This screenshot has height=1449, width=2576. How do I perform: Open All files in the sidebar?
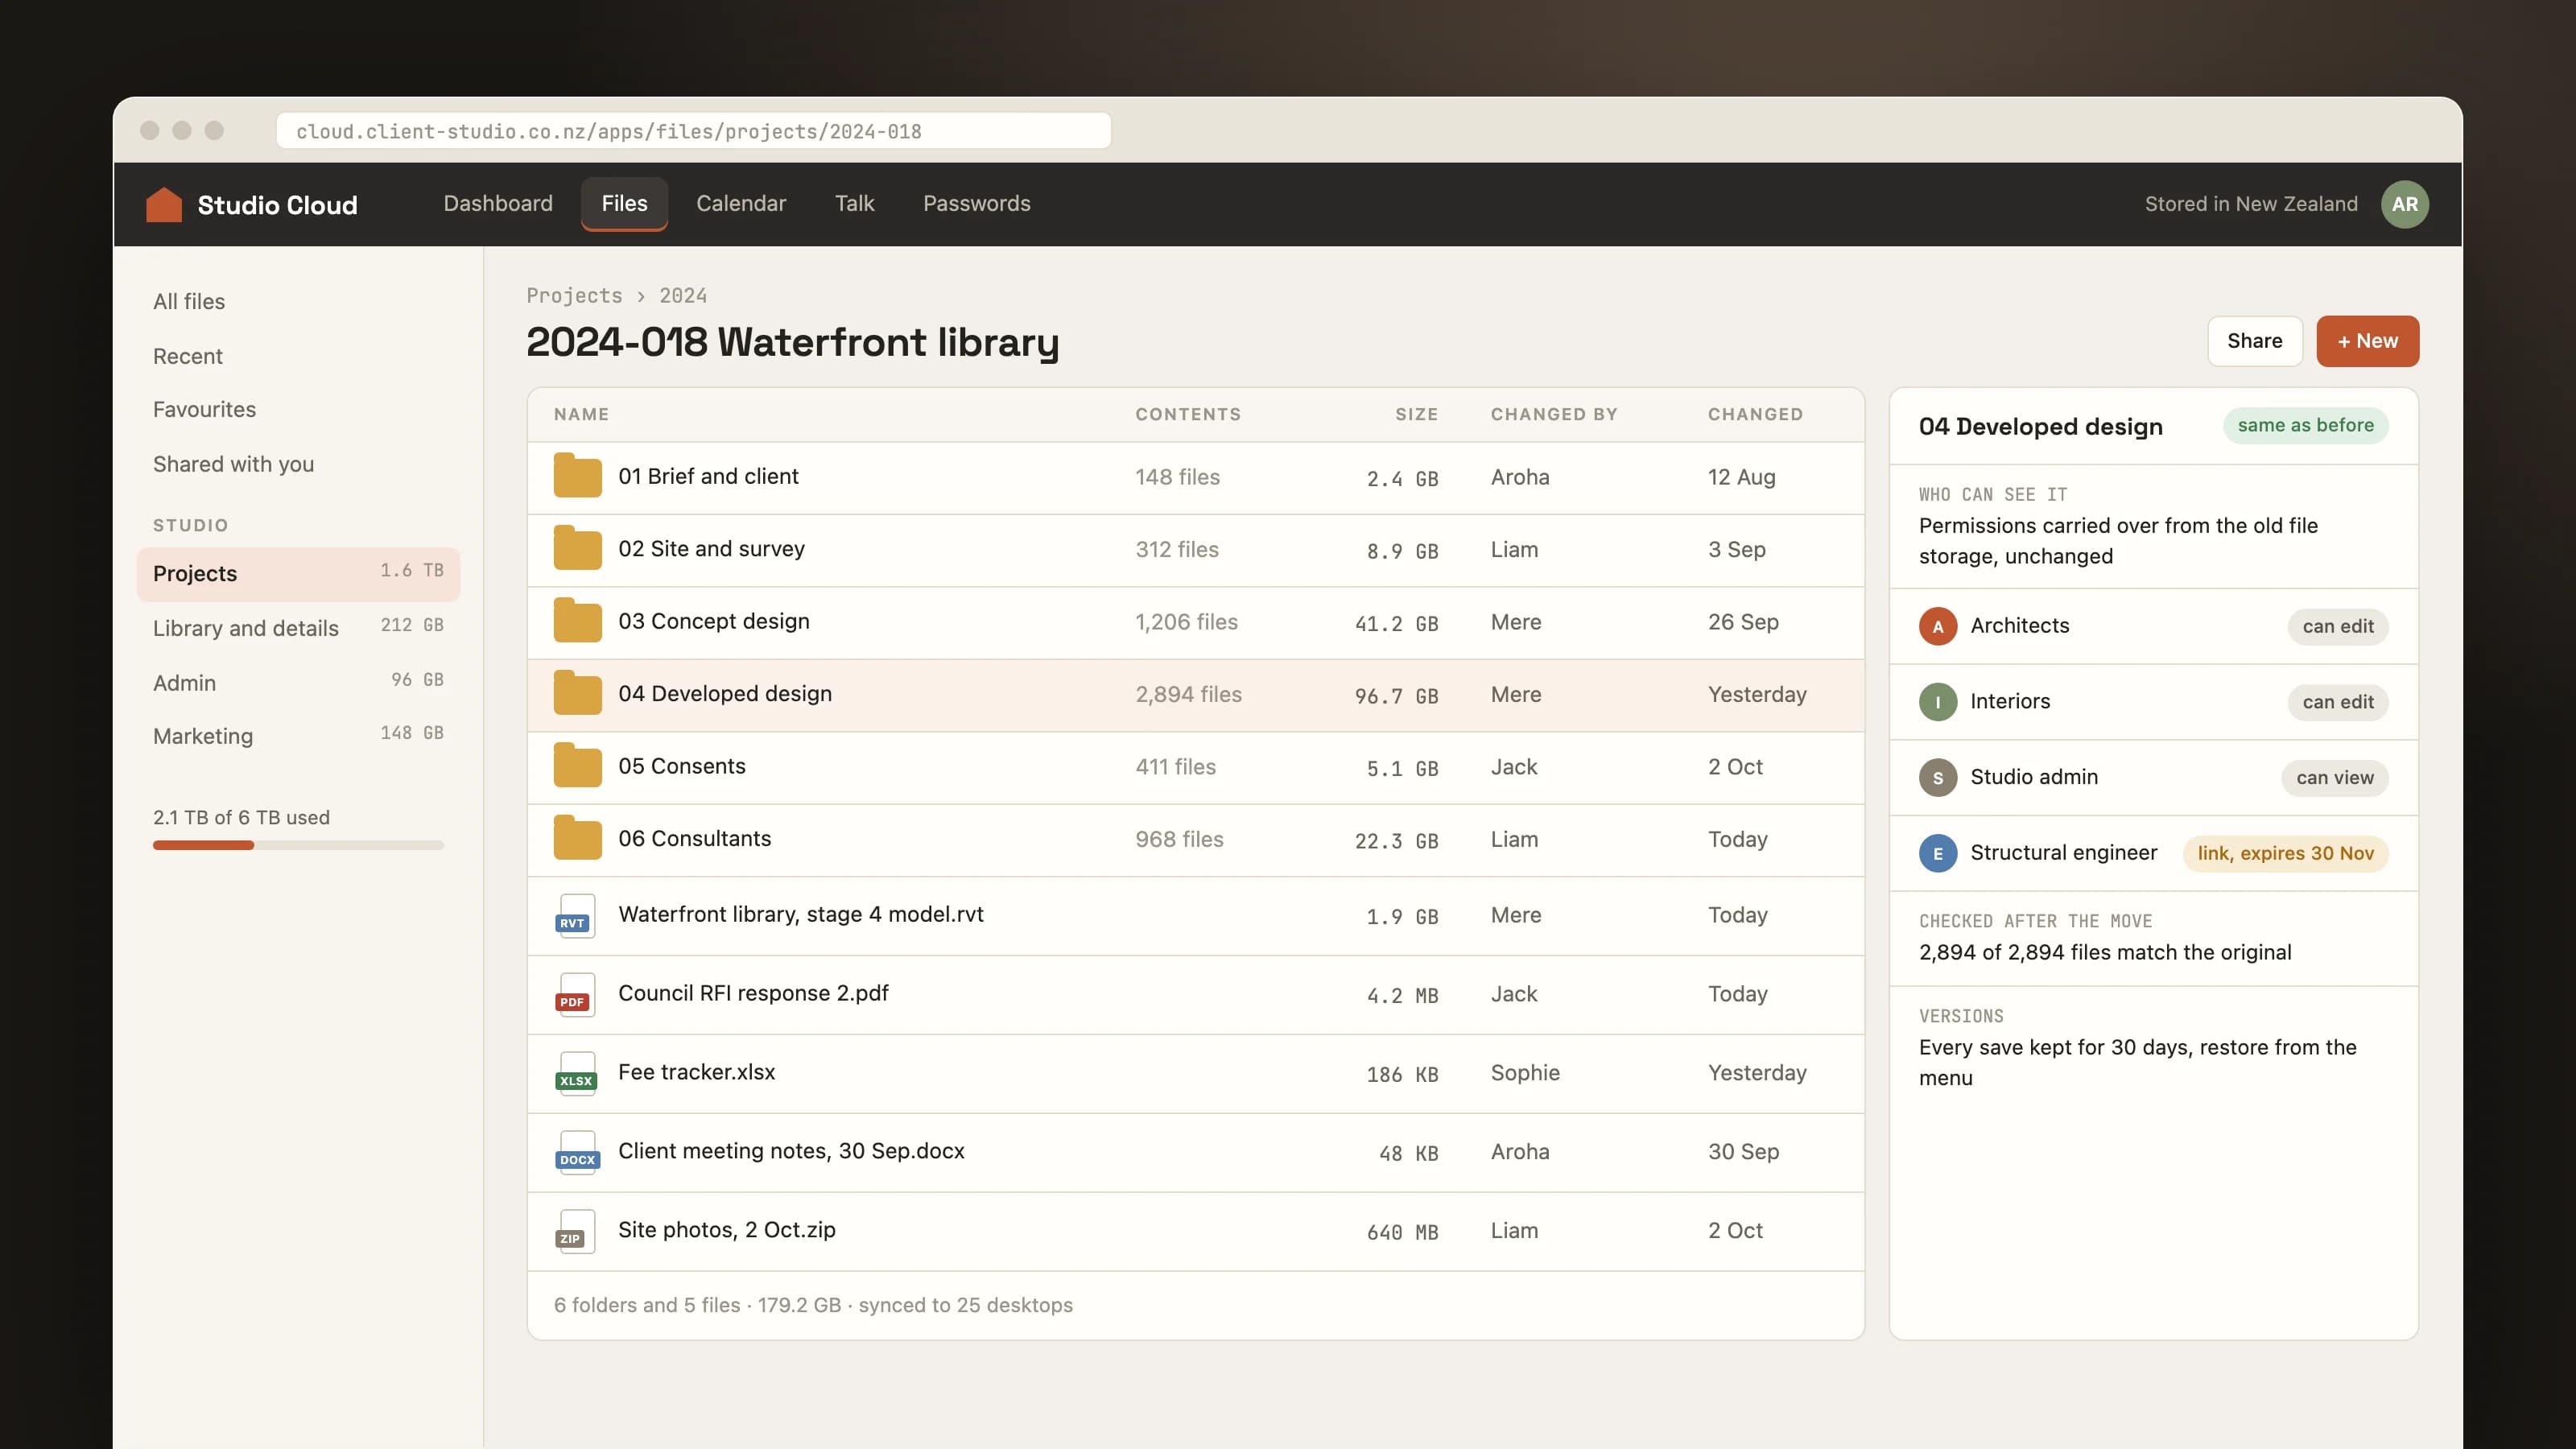(x=298, y=302)
